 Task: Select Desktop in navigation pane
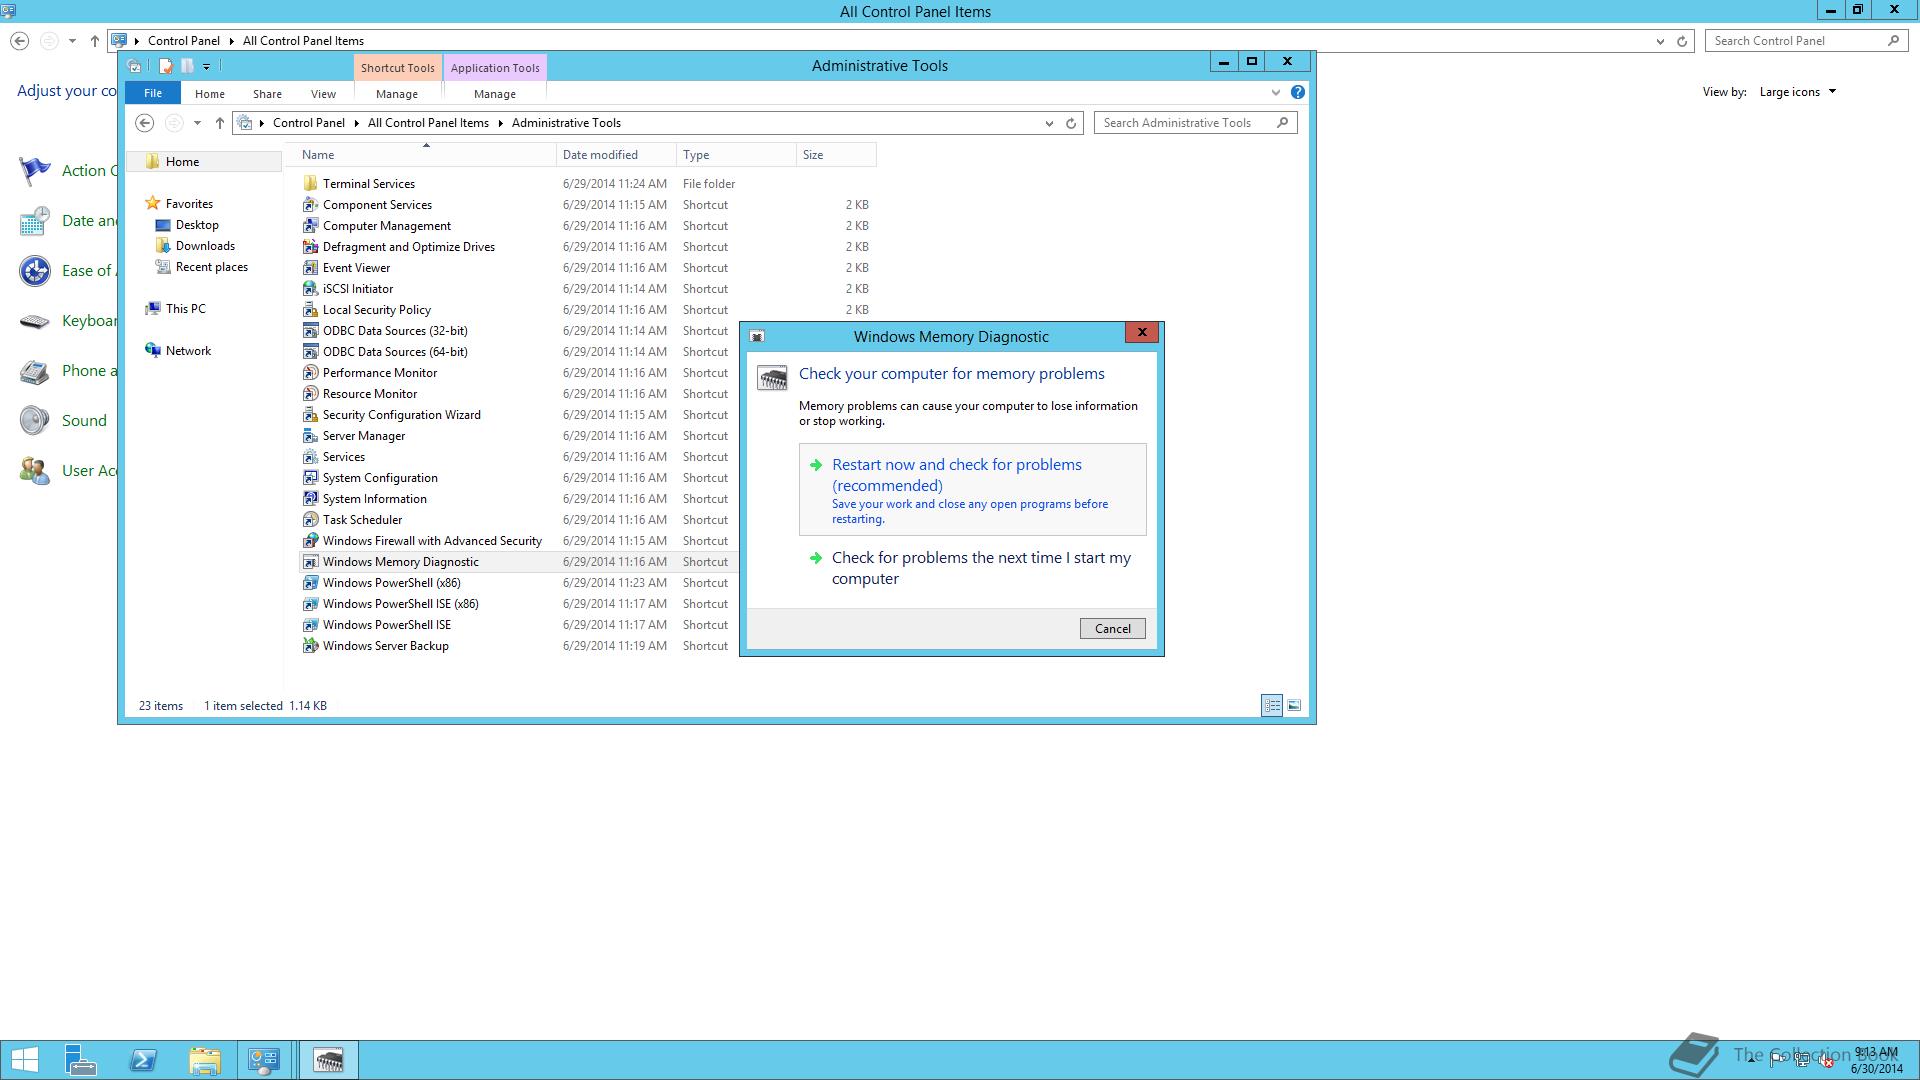197,225
